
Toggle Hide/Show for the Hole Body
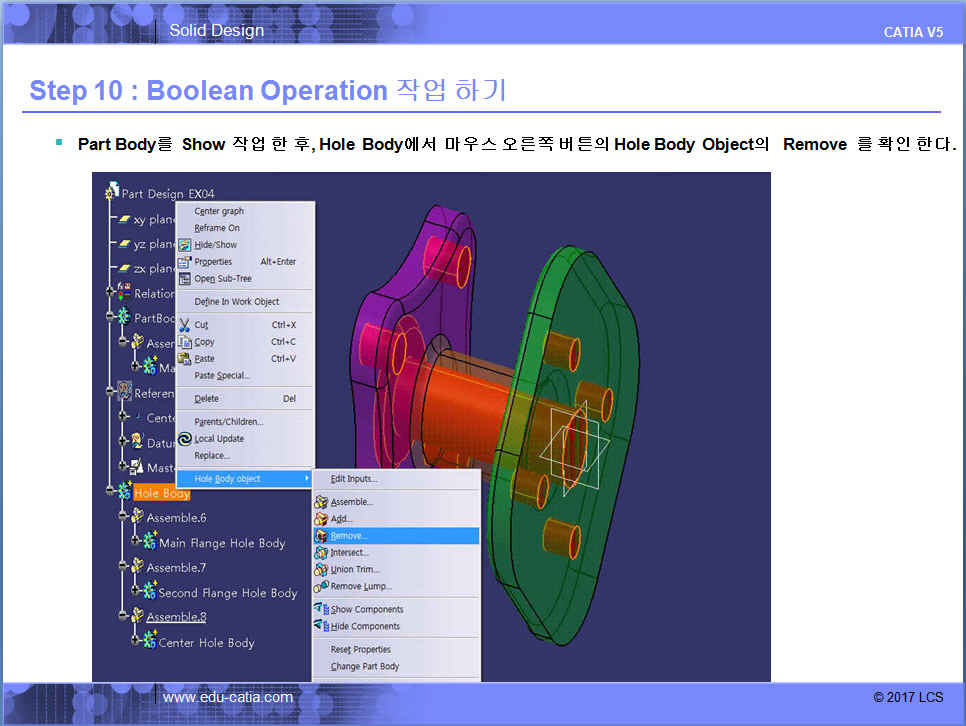(x=215, y=245)
